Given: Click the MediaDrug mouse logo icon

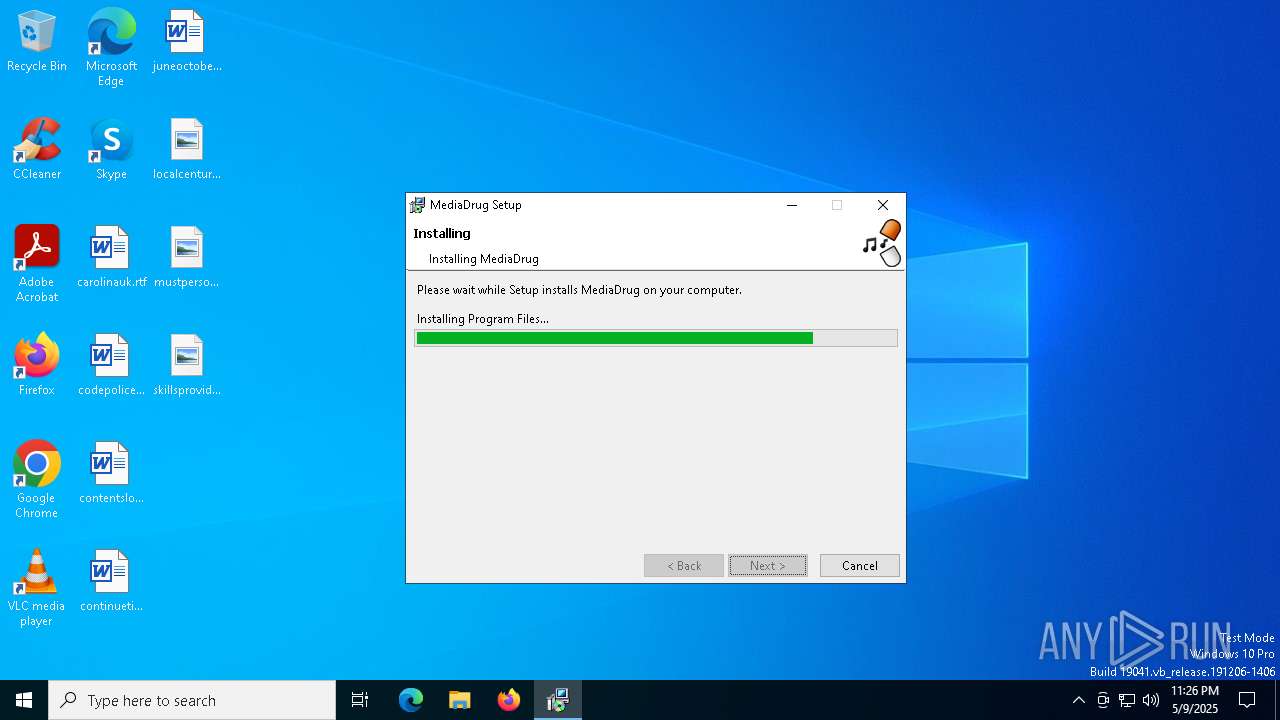Looking at the screenshot, I should [883, 243].
